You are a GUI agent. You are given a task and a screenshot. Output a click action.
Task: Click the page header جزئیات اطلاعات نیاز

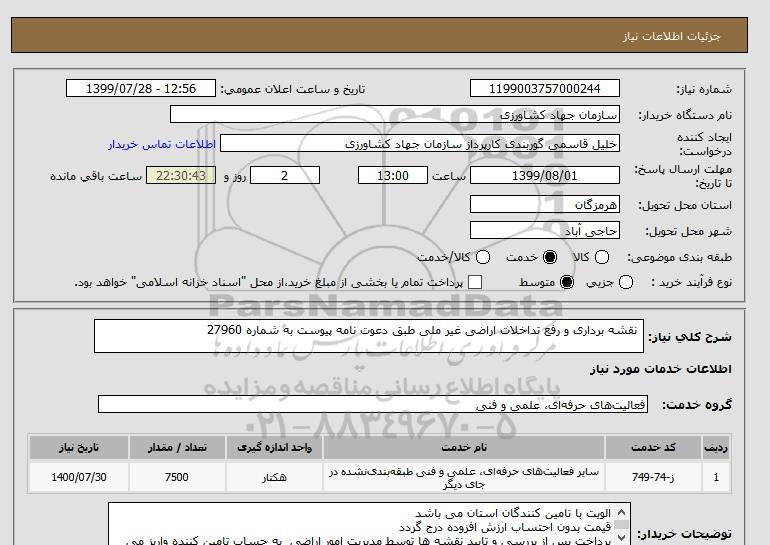pyautogui.click(x=671, y=36)
